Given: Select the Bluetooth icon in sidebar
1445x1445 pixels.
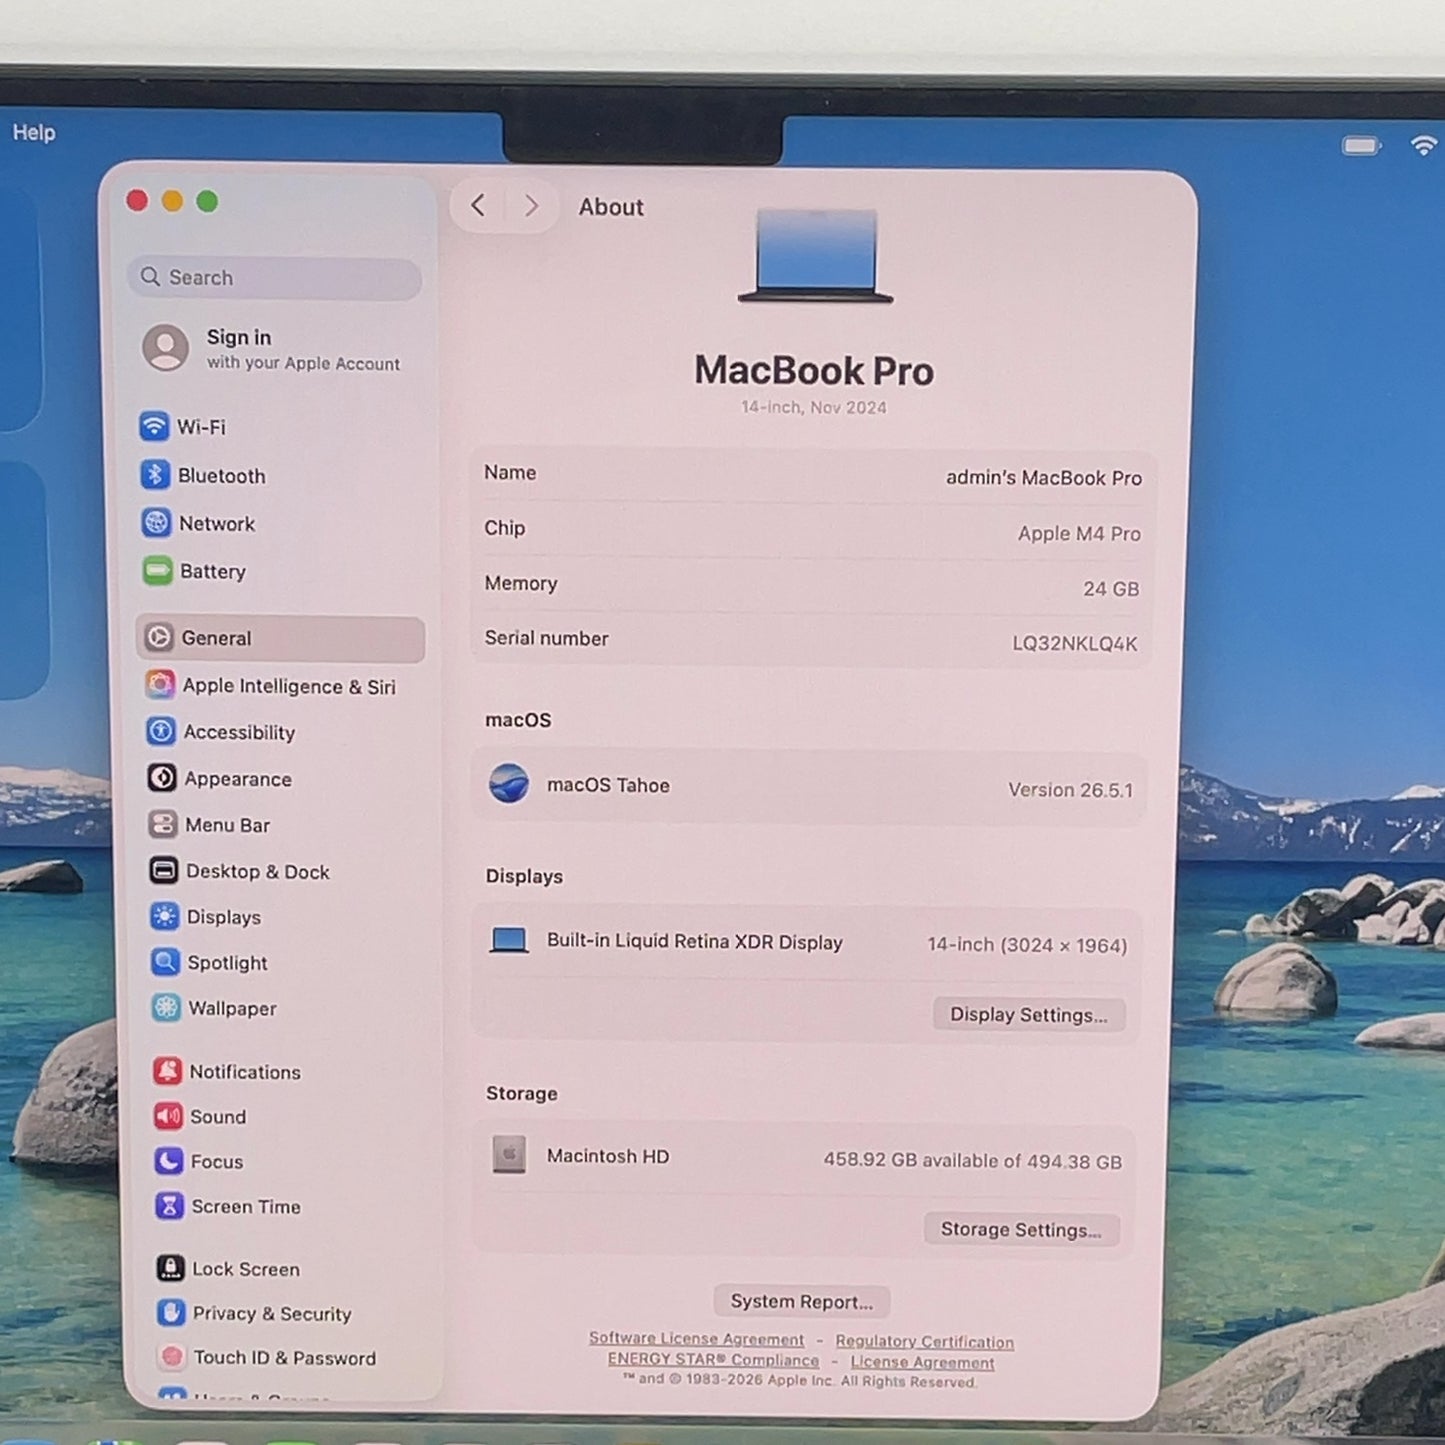Looking at the screenshot, I should (155, 474).
